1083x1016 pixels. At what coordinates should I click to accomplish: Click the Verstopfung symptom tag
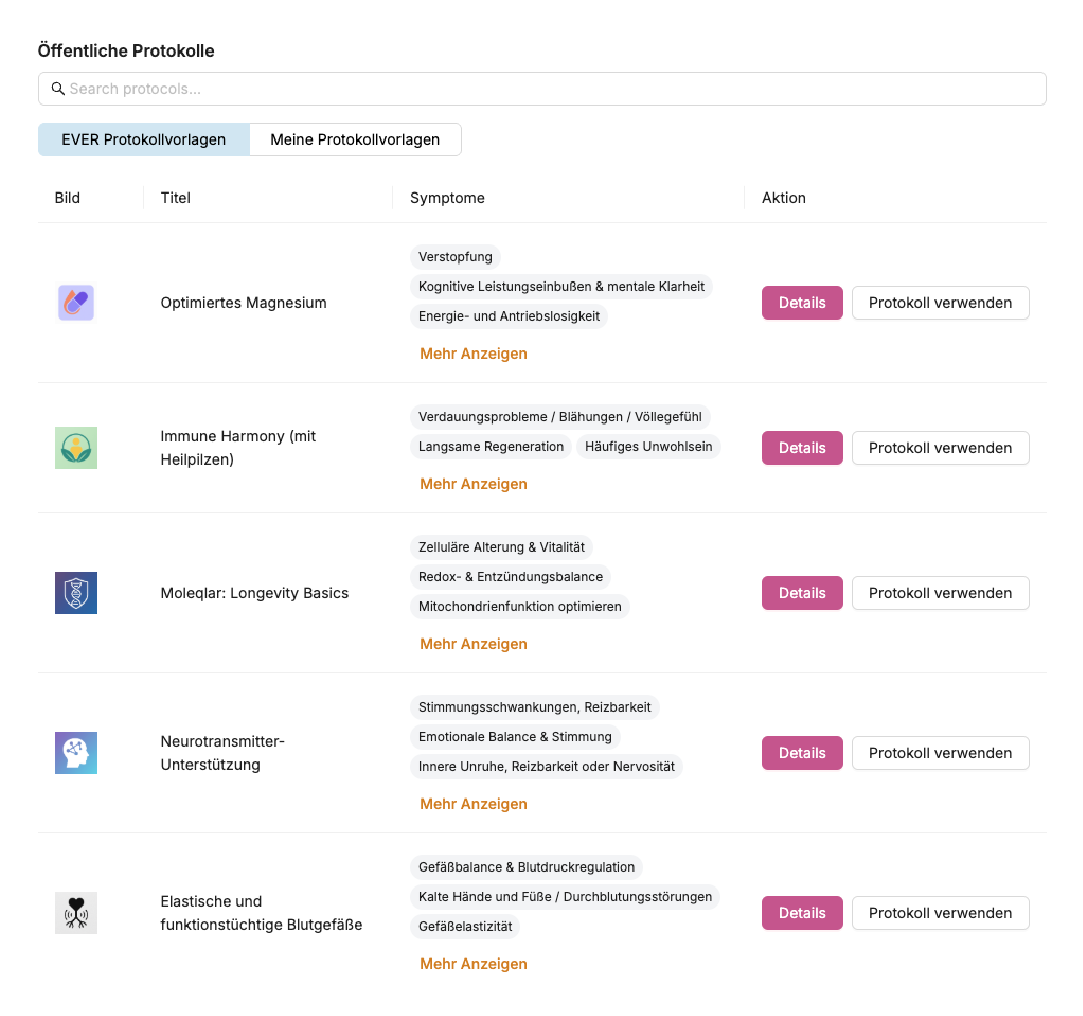coord(456,257)
